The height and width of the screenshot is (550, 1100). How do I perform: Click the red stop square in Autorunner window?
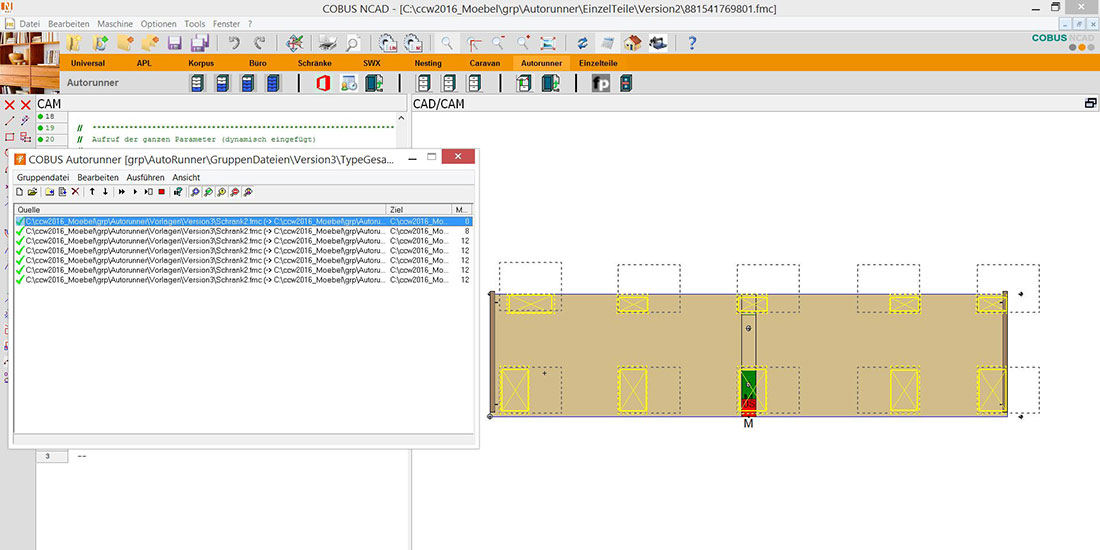tap(161, 192)
